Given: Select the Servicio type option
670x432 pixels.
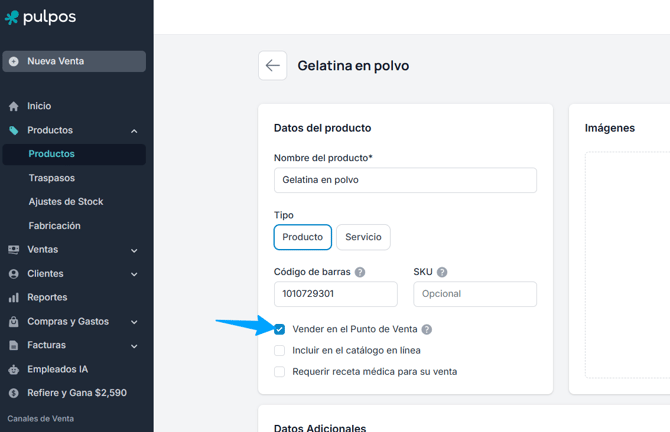Looking at the screenshot, I should 363,237.
